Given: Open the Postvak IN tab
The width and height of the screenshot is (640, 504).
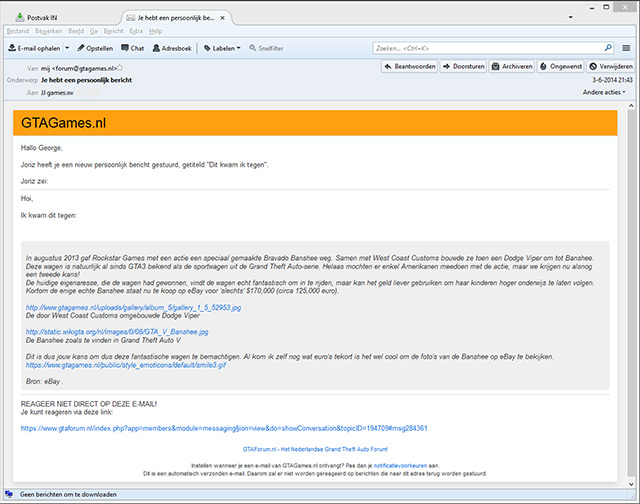Looking at the screenshot, I should click(37, 18).
